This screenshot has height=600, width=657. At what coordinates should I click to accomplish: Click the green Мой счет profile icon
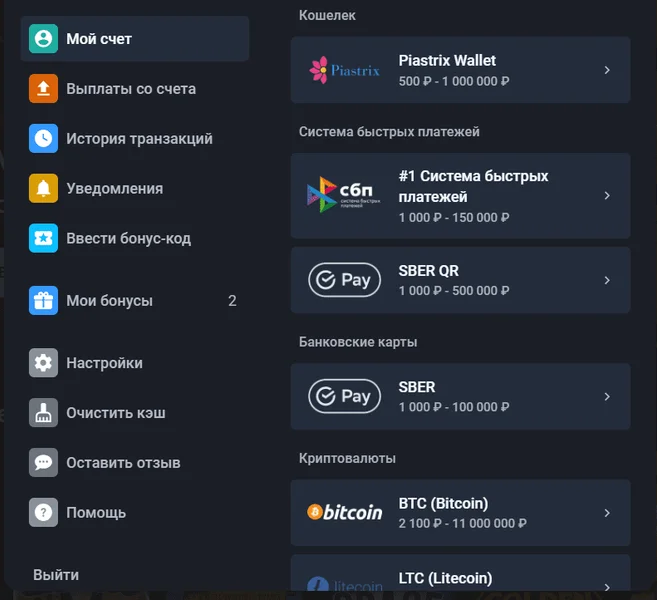click(43, 39)
